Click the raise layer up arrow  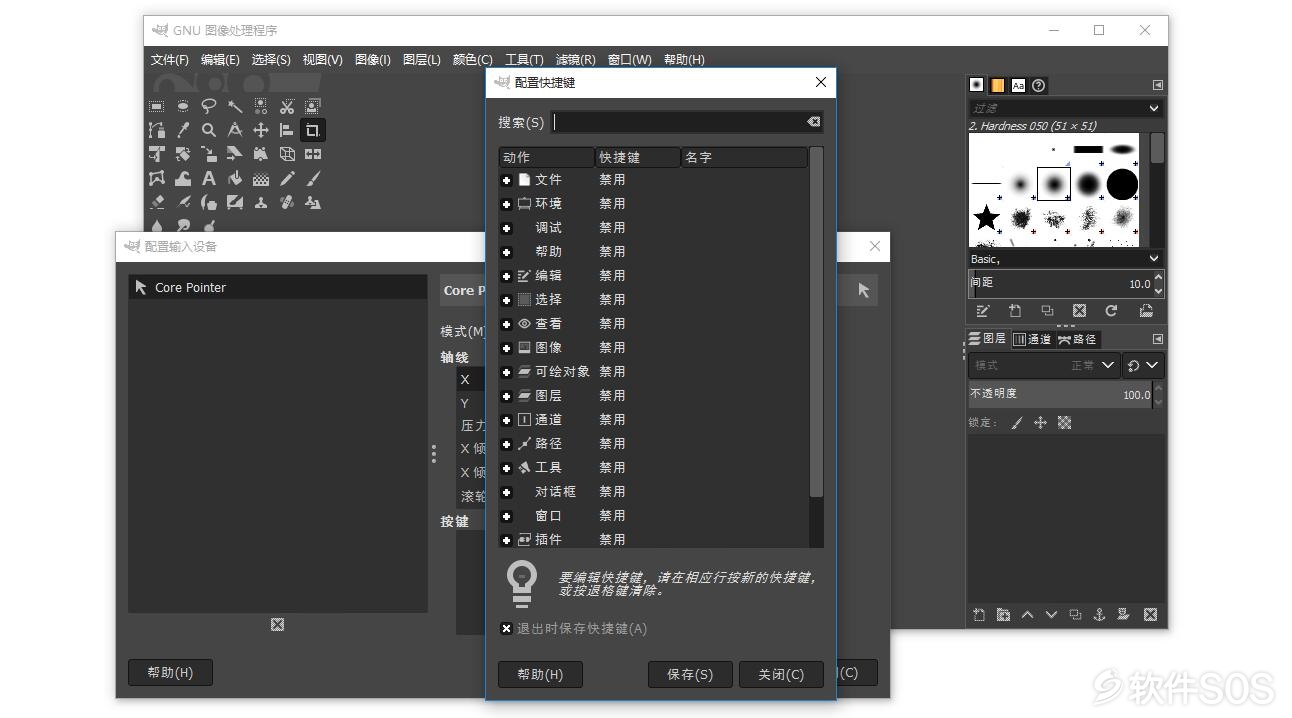click(x=1027, y=614)
